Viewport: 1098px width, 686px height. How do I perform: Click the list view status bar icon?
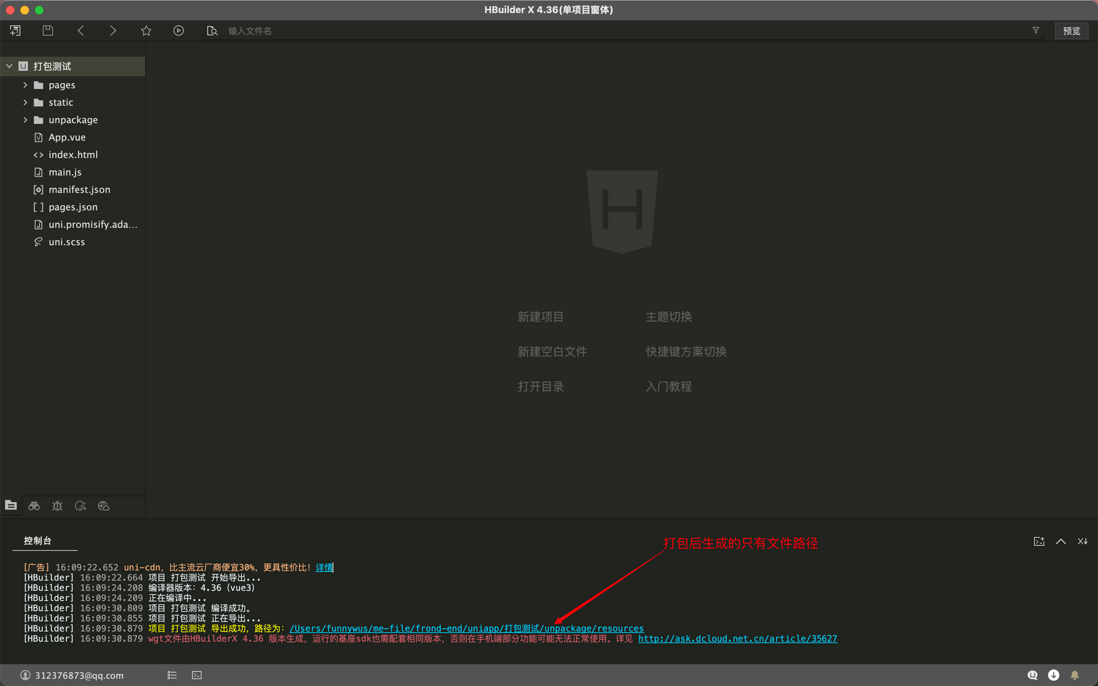click(172, 676)
